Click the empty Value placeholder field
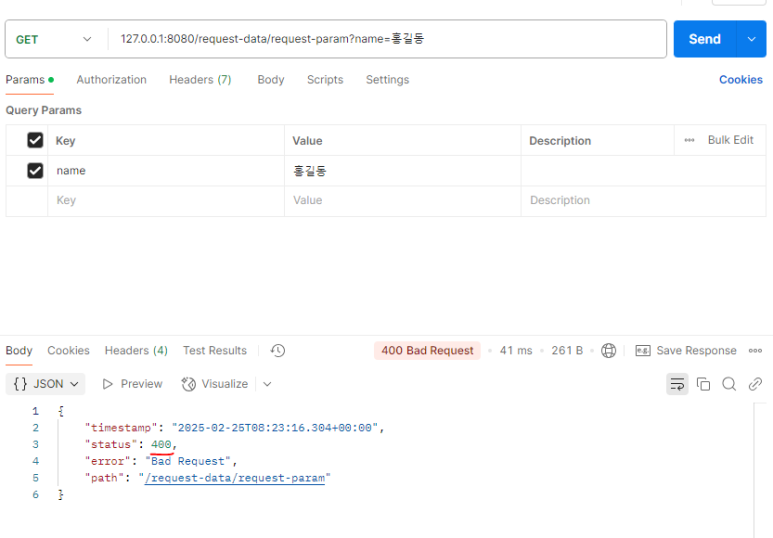773x538 pixels. pyautogui.click(x=402, y=200)
